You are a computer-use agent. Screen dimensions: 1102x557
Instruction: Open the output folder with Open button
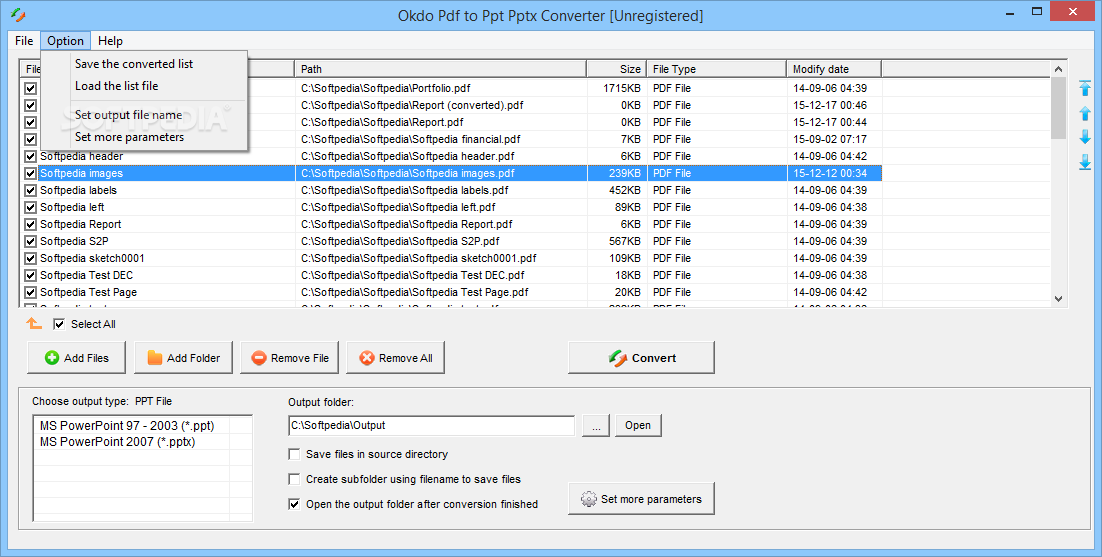pyautogui.click(x=638, y=425)
